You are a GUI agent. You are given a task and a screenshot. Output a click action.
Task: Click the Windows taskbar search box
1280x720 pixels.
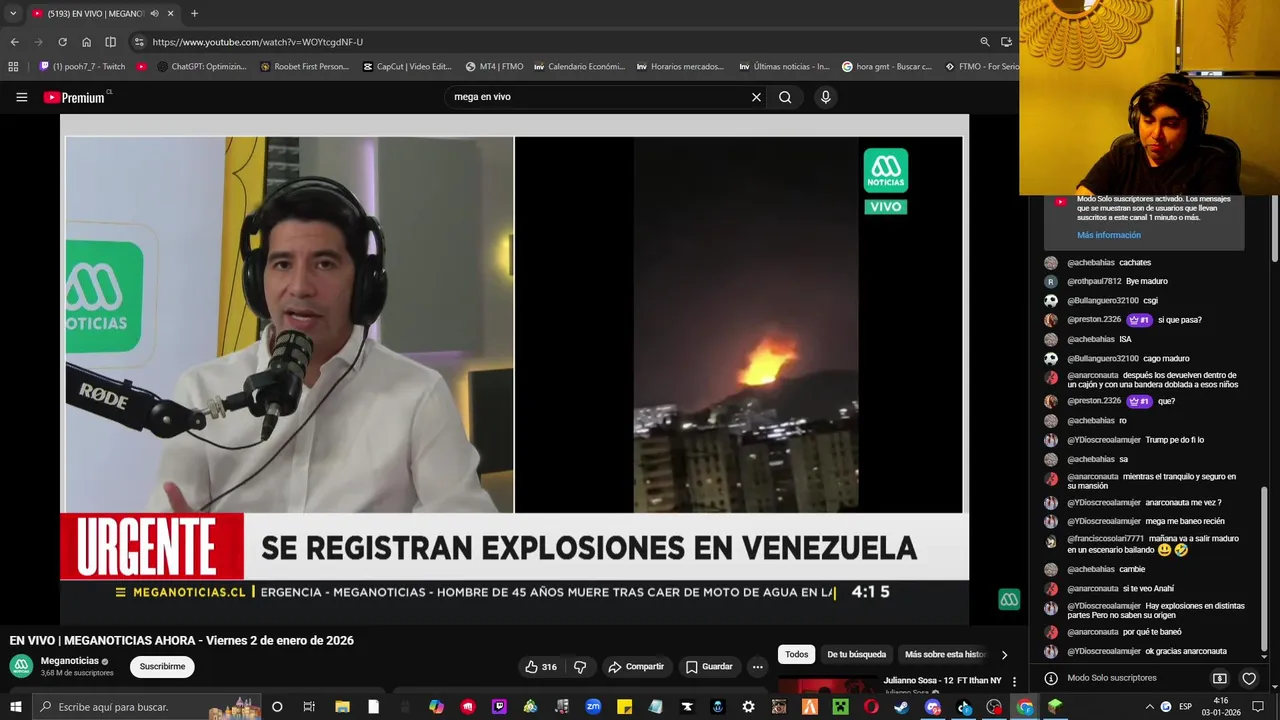(147, 707)
